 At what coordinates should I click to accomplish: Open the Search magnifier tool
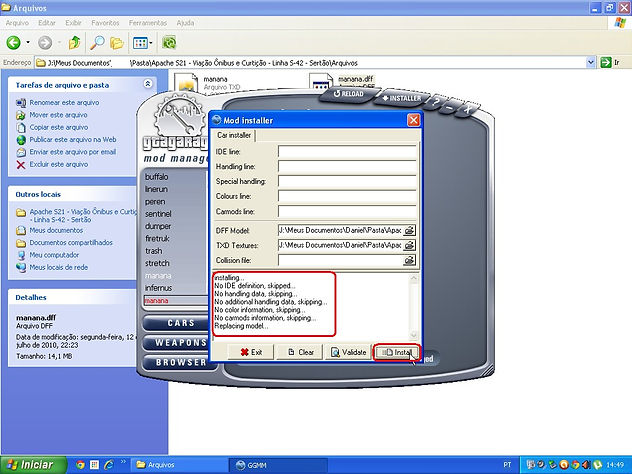click(97, 42)
